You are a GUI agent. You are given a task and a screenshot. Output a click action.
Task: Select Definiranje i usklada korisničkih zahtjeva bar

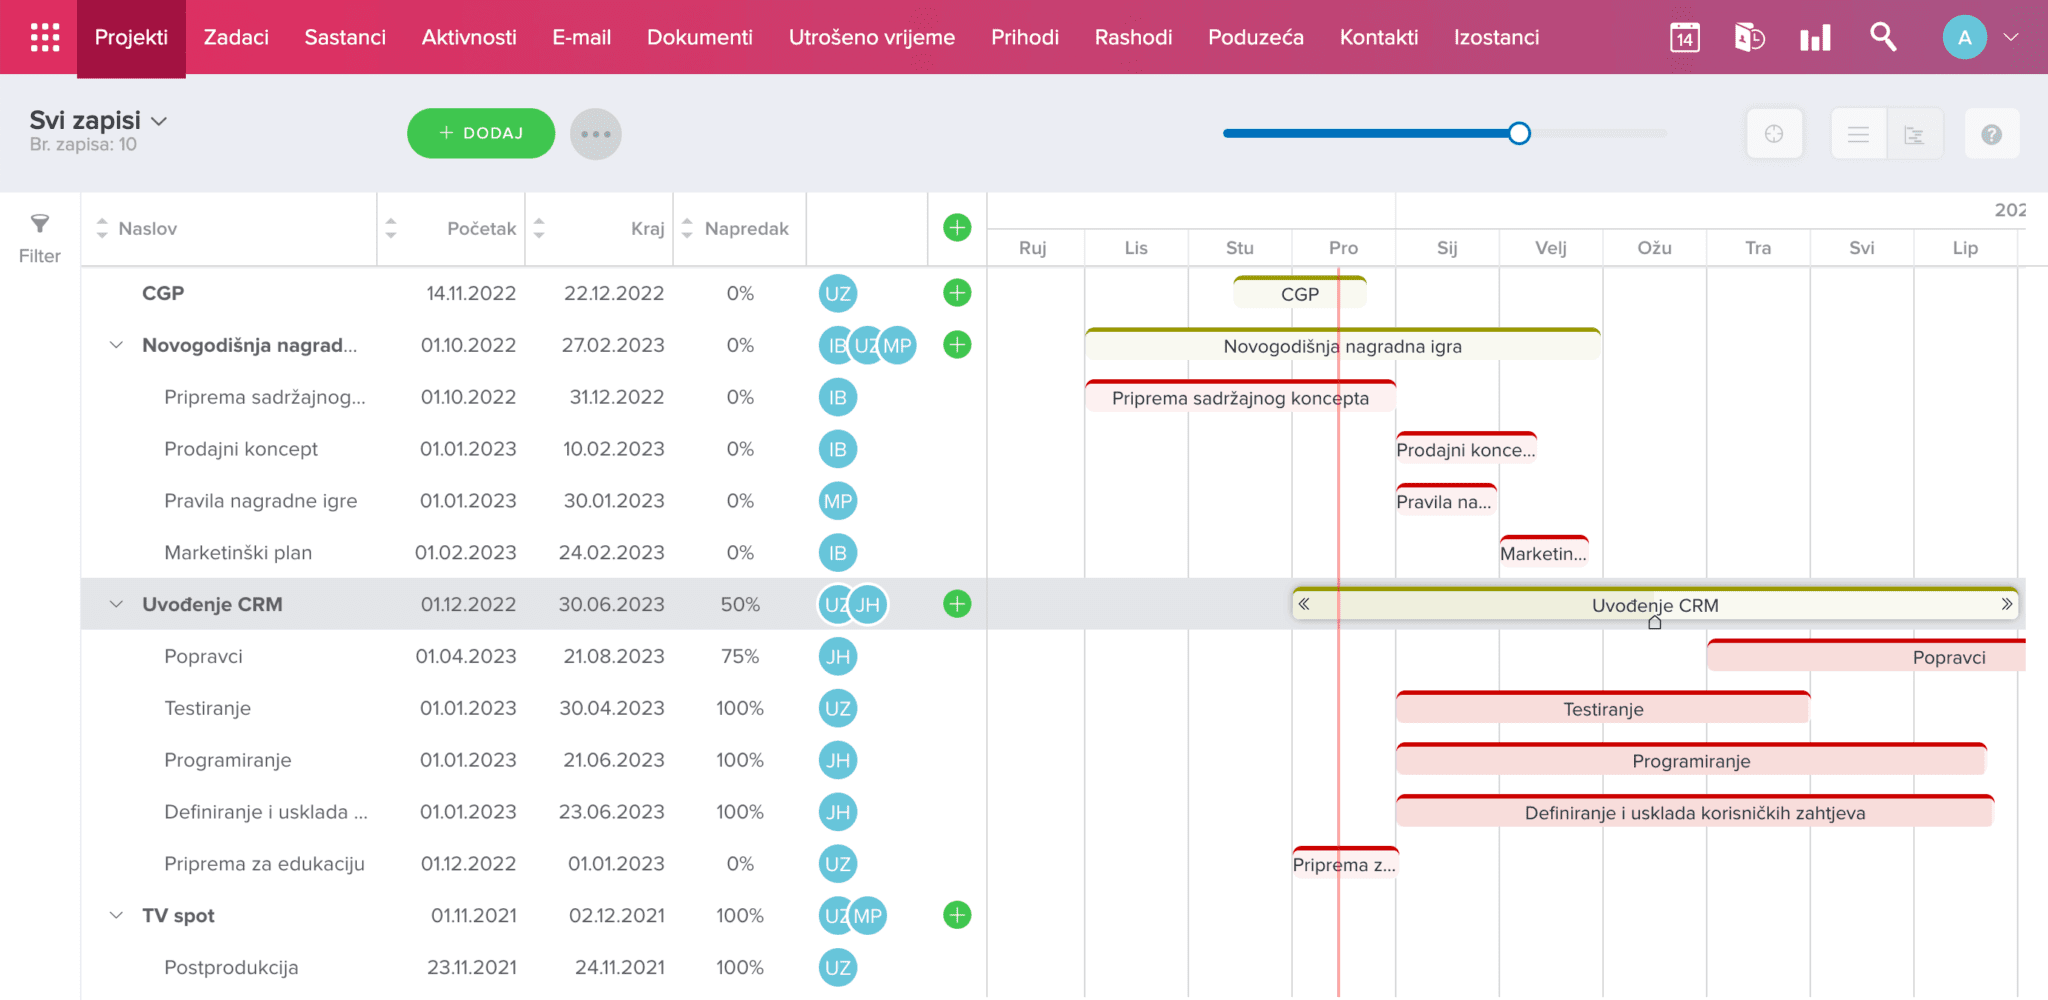coord(1695,812)
